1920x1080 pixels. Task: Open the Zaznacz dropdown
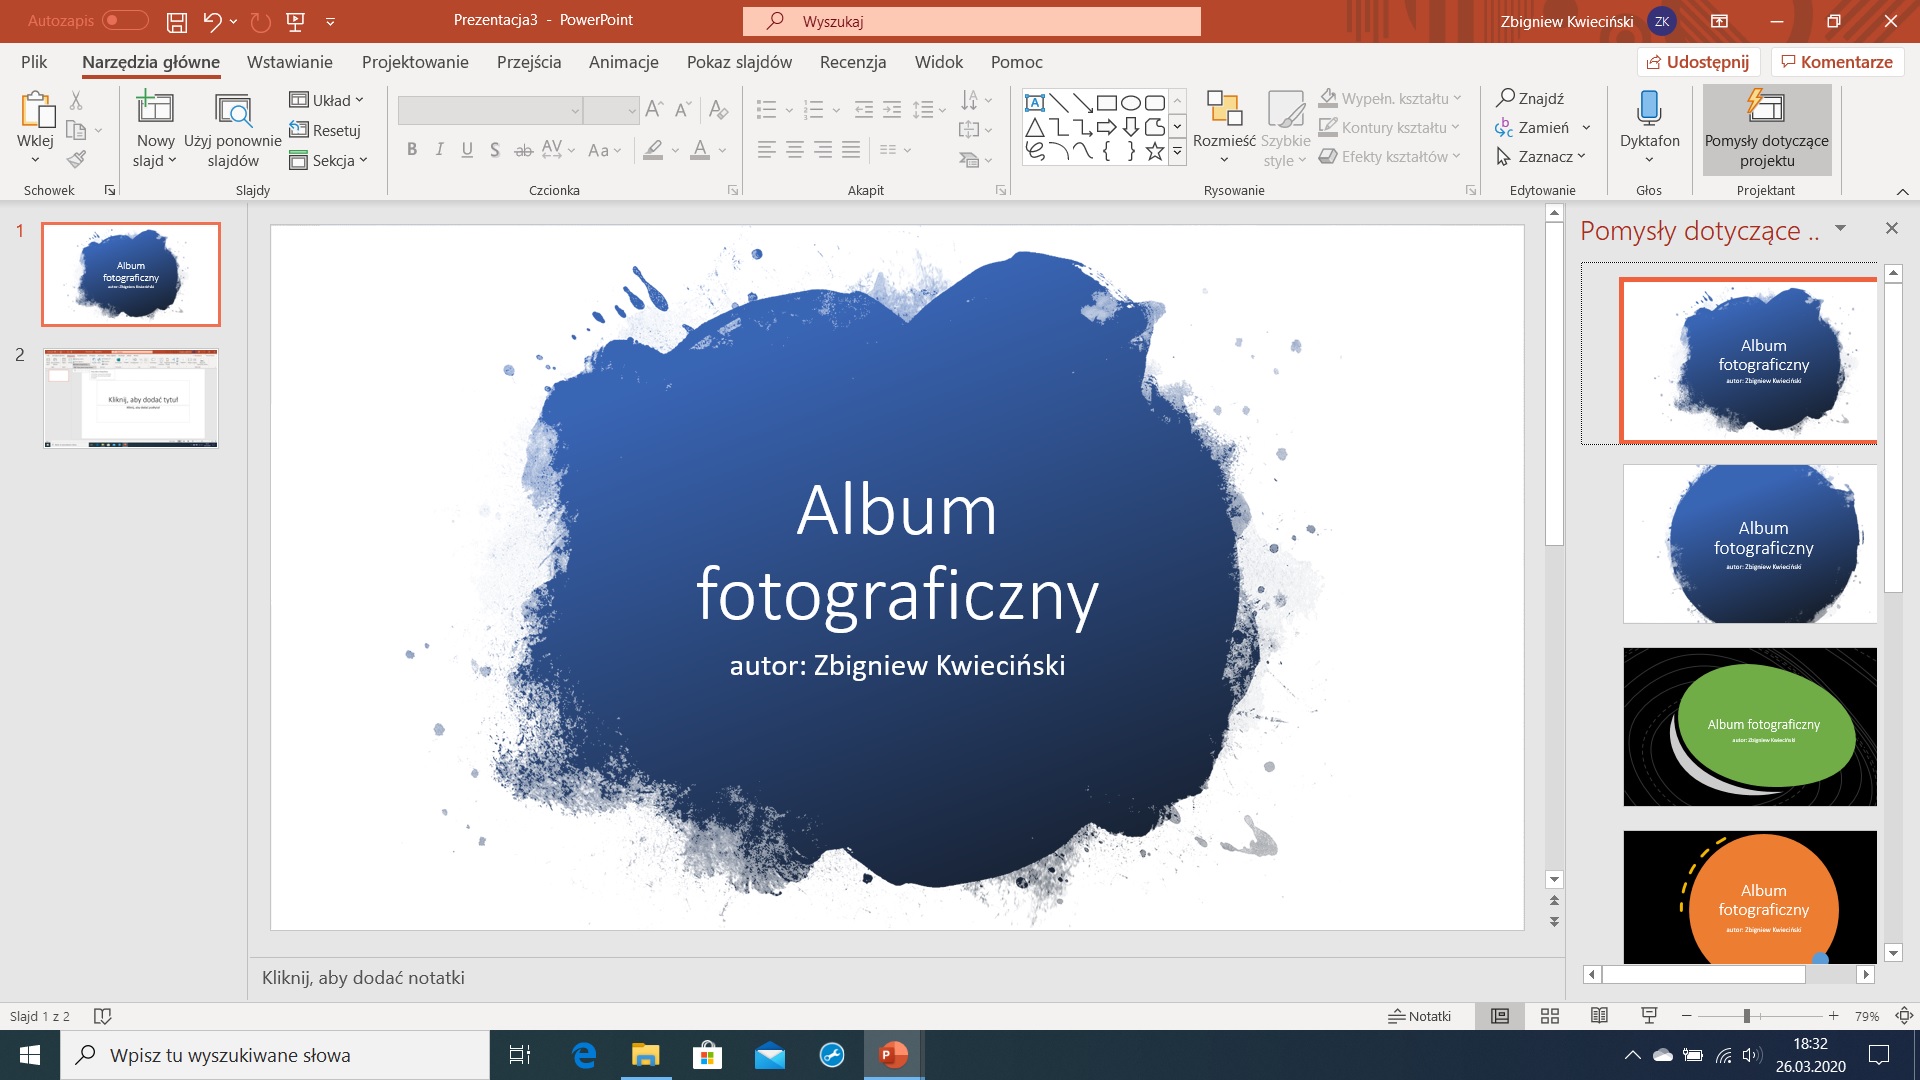pyautogui.click(x=1541, y=157)
